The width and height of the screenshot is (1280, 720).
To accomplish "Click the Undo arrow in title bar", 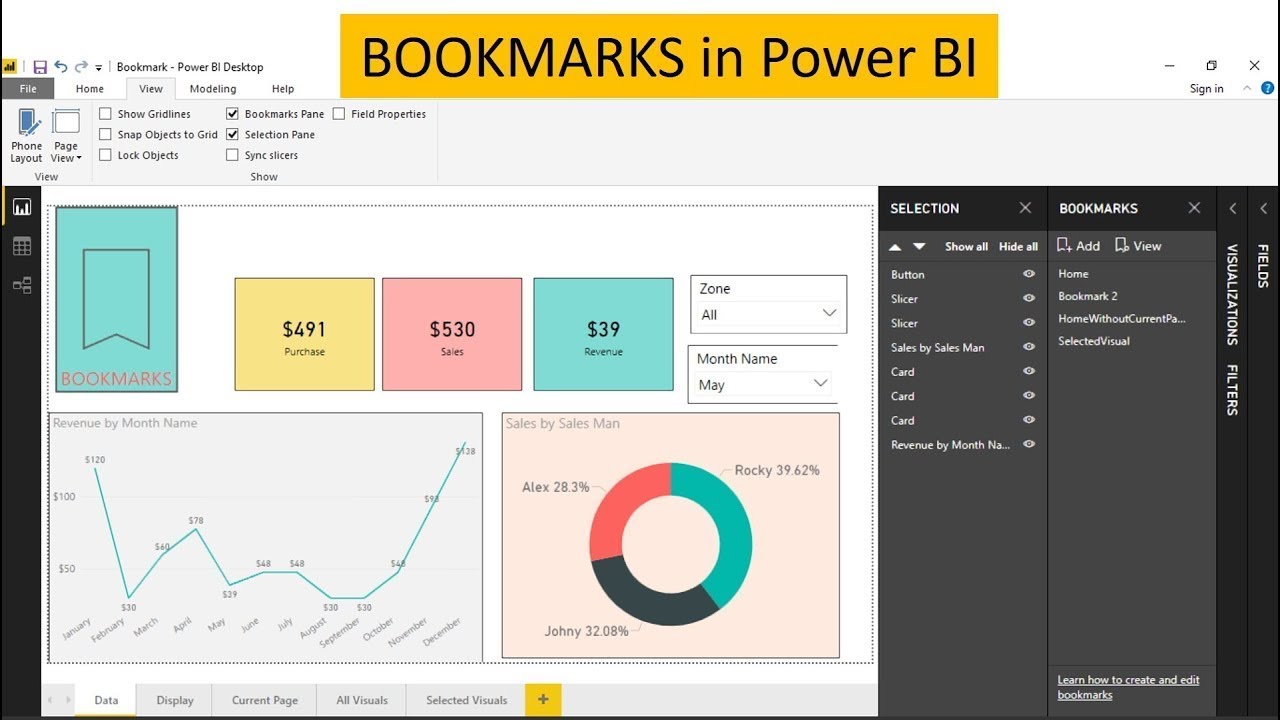I will (61, 67).
